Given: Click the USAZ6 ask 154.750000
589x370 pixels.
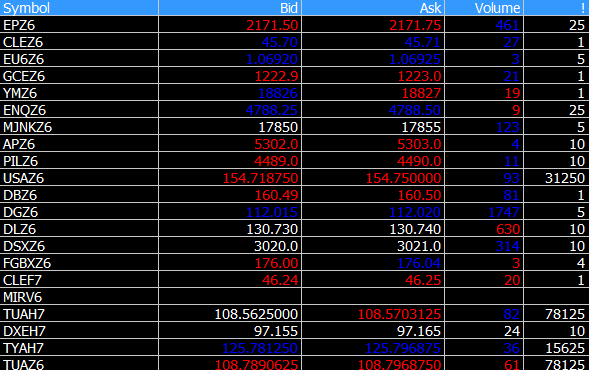Looking at the screenshot, I should pyautogui.click(x=404, y=178).
